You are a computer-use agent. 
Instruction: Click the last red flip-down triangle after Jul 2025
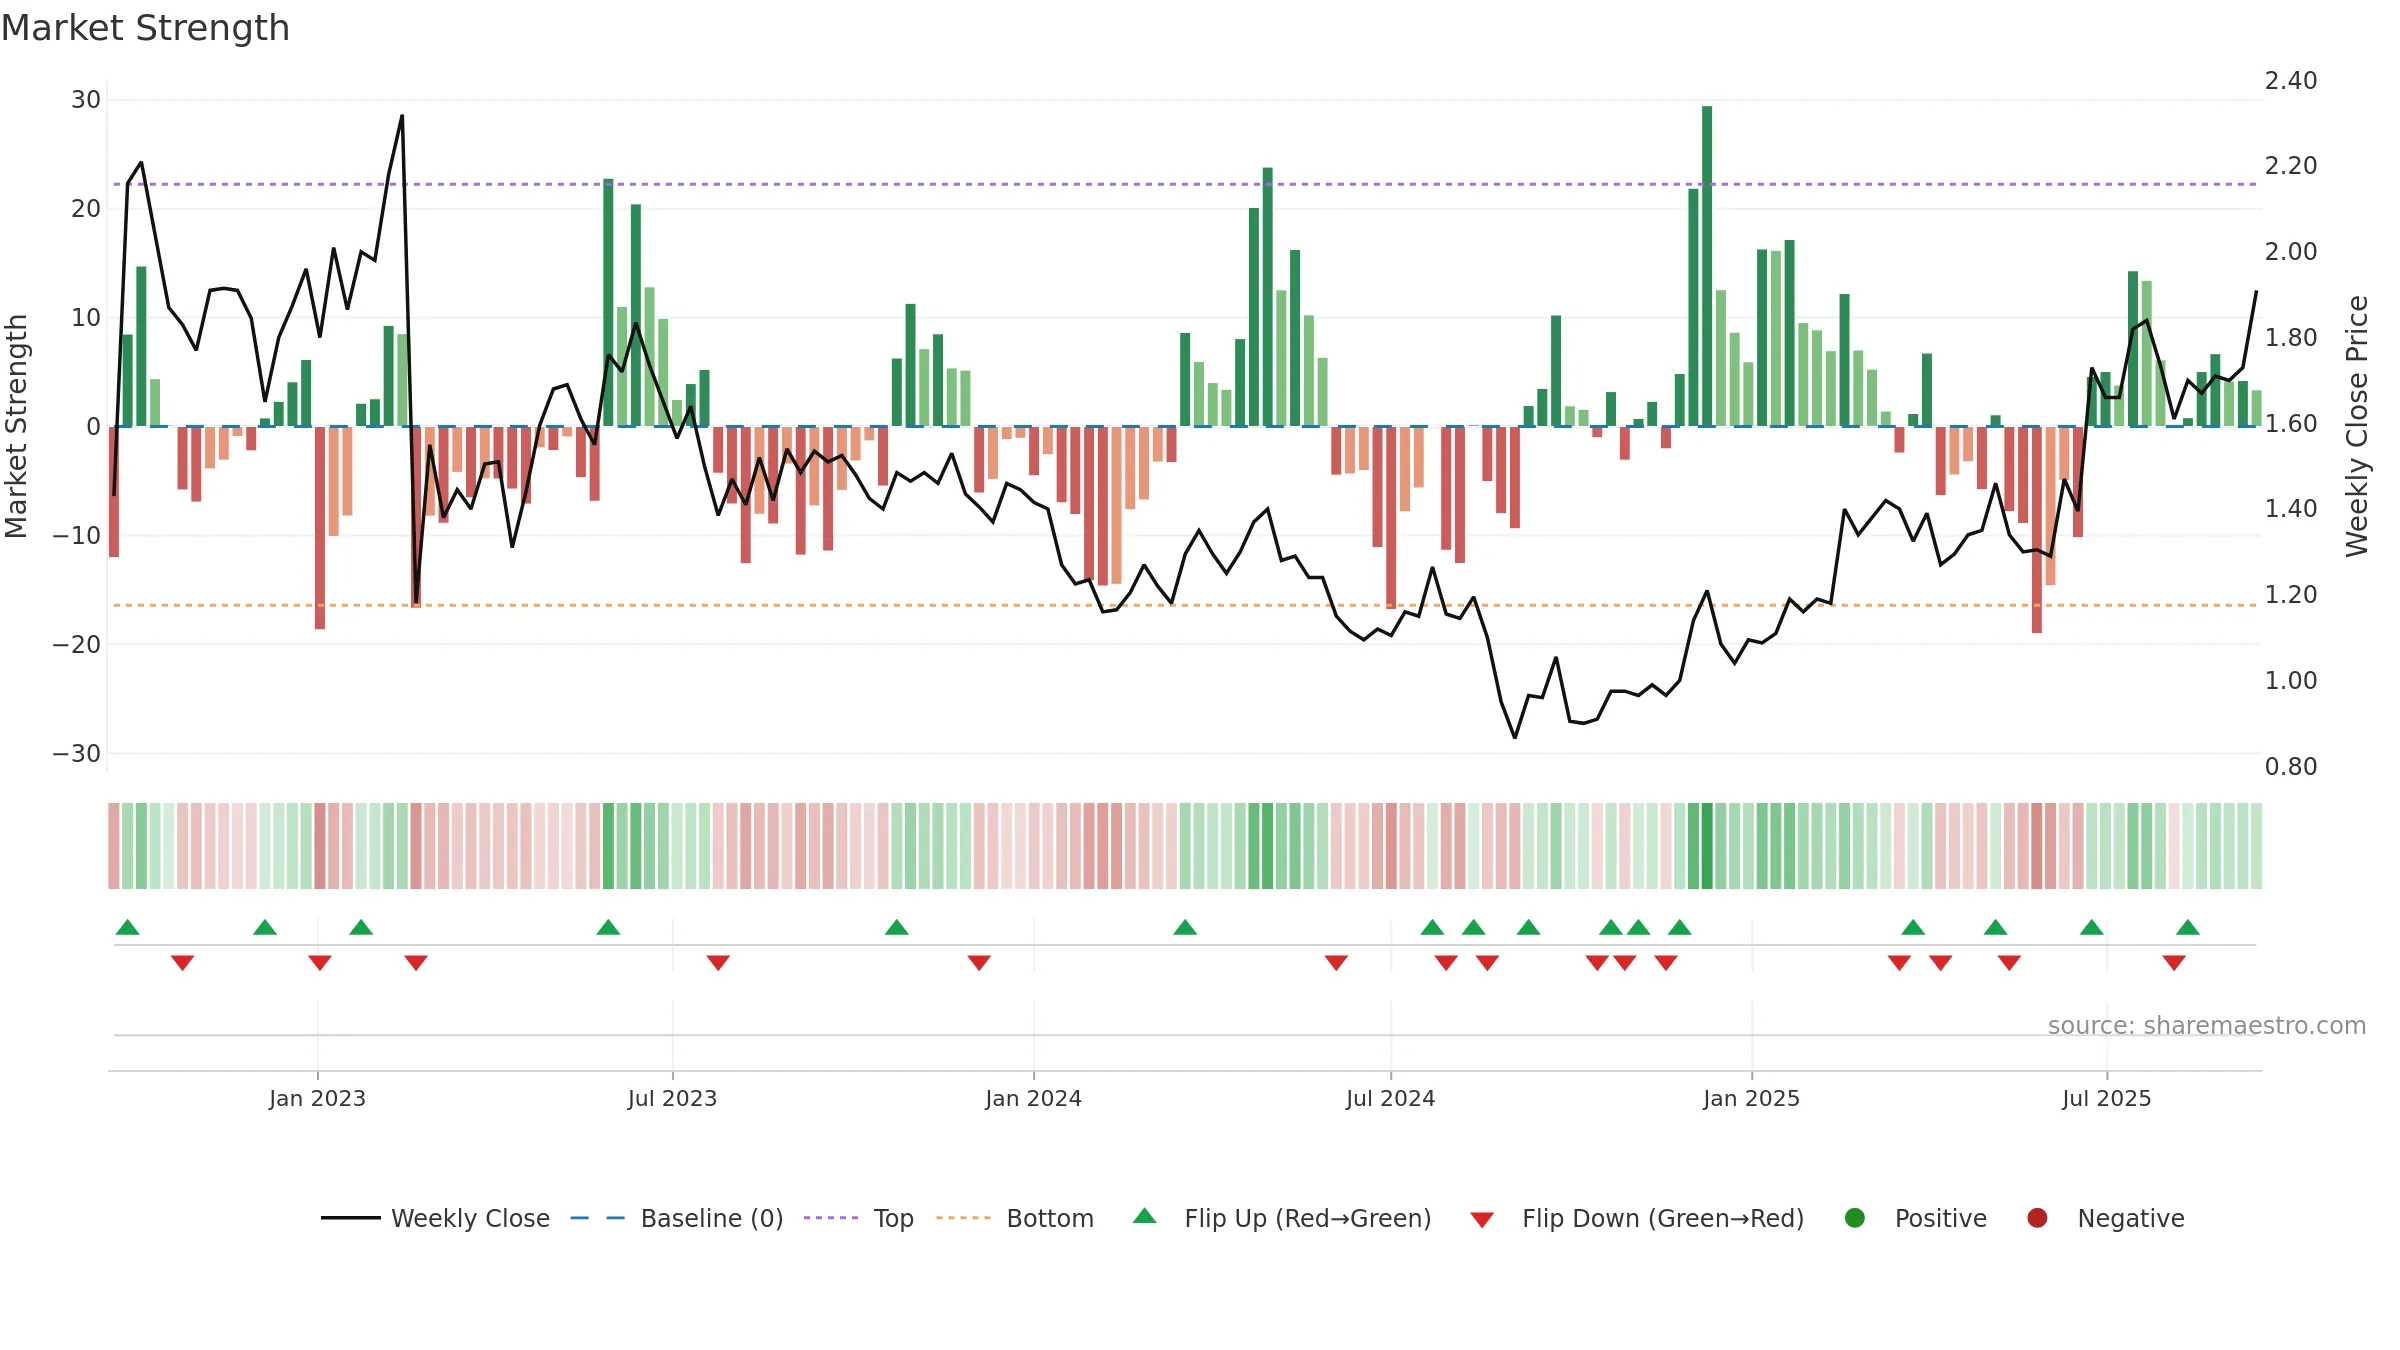pyautogui.click(x=2174, y=963)
